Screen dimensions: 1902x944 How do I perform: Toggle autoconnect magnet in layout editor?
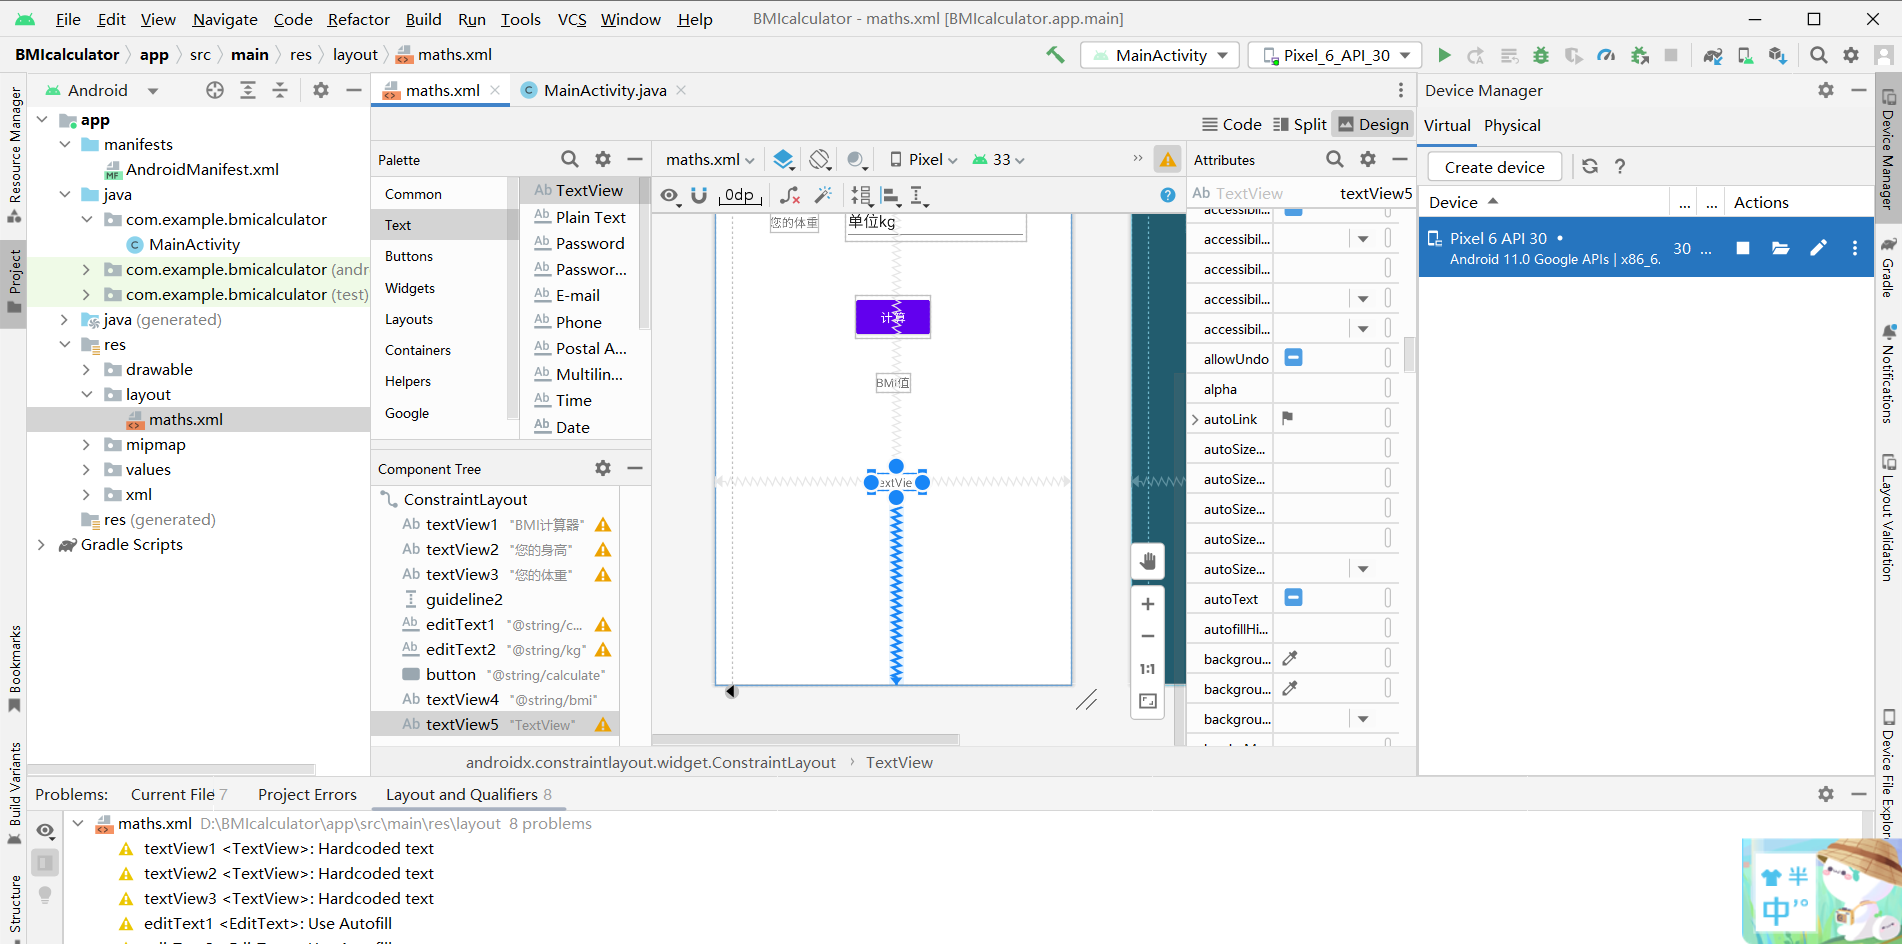699,195
